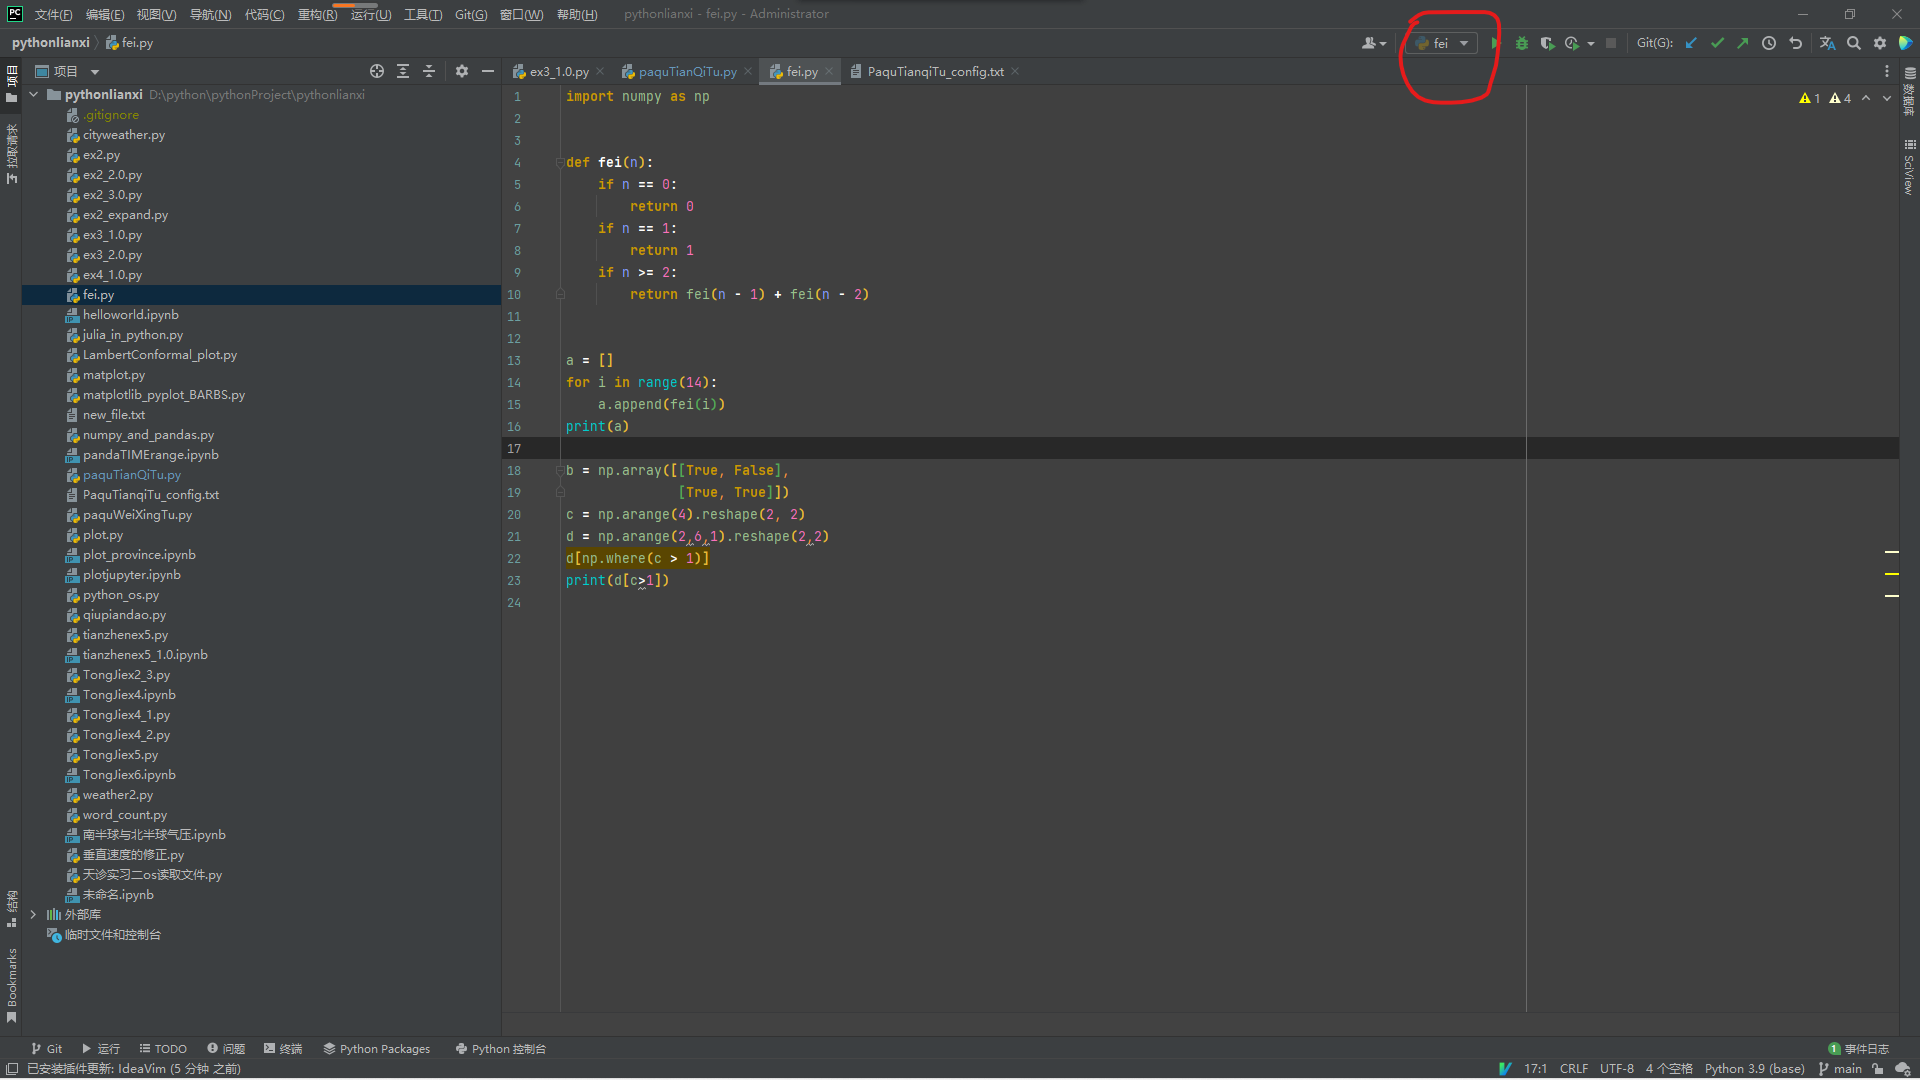Open the translate plugin icon

[x=1827, y=43]
